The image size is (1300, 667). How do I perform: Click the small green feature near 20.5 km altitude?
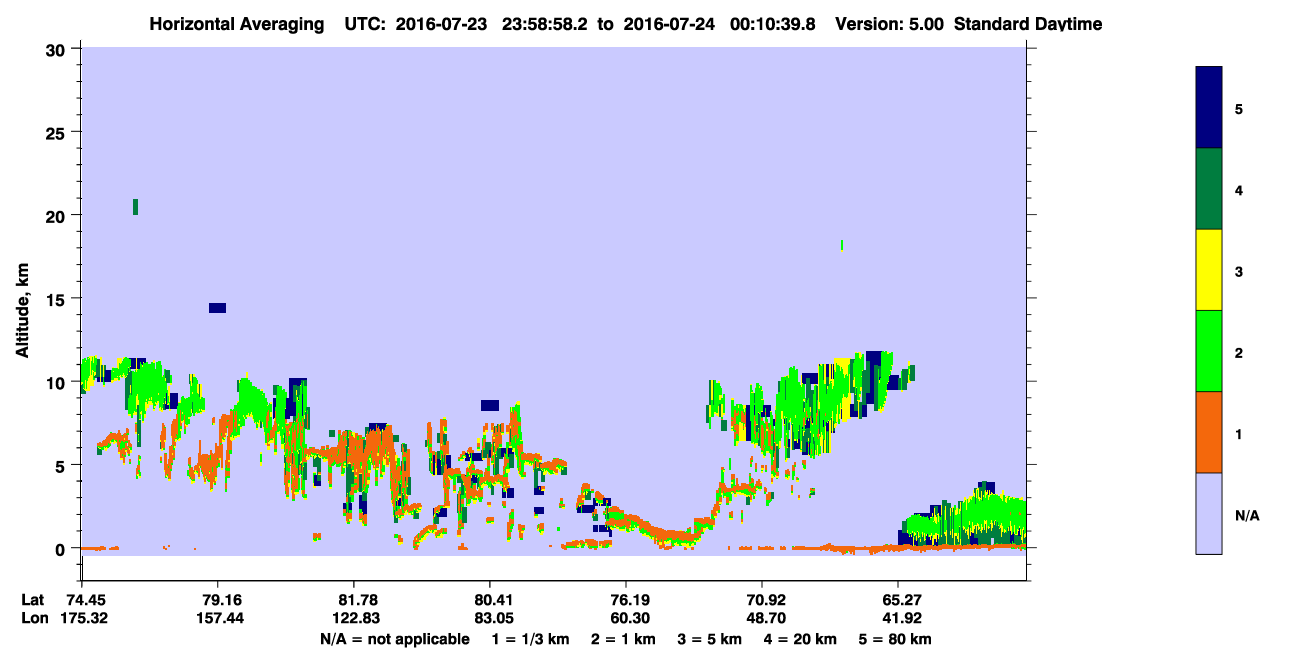click(x=135, y=207)
